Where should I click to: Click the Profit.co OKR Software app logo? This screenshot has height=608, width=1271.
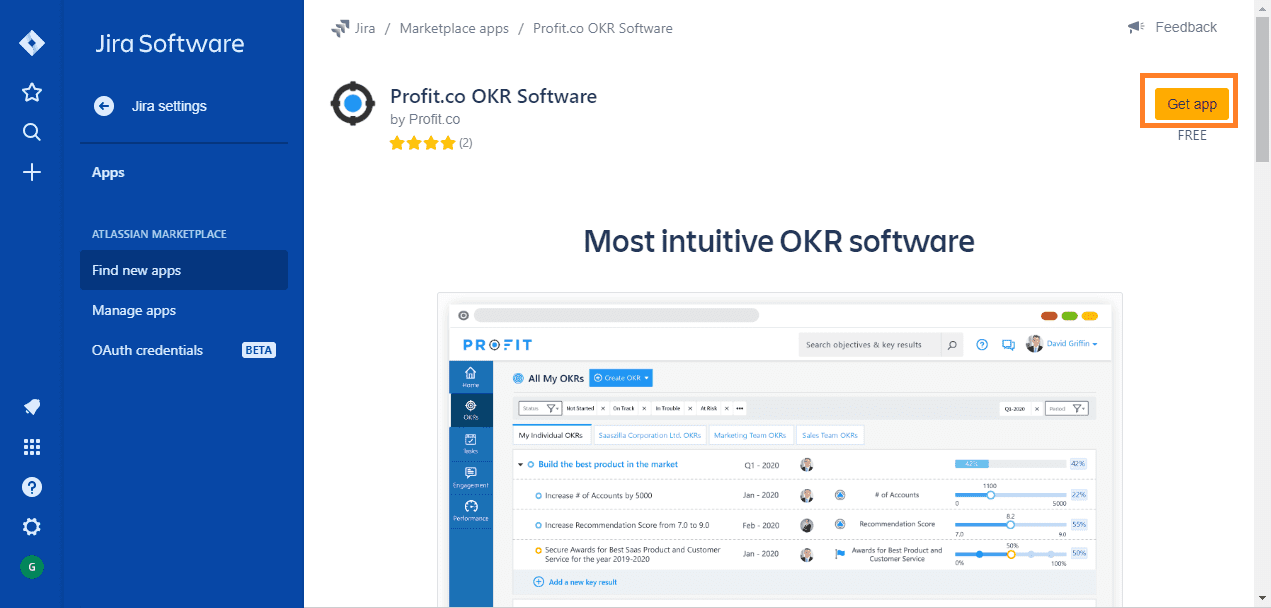[352, 104]
